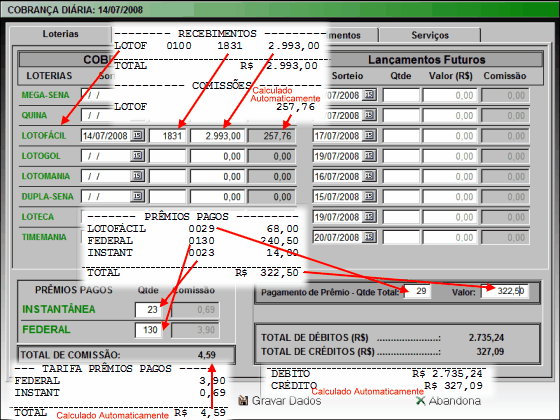560x420 pixels.
Task: Click the COBRANÇA DIÁRIA: 14/07/2008 title bar
Action: point(280,9)
